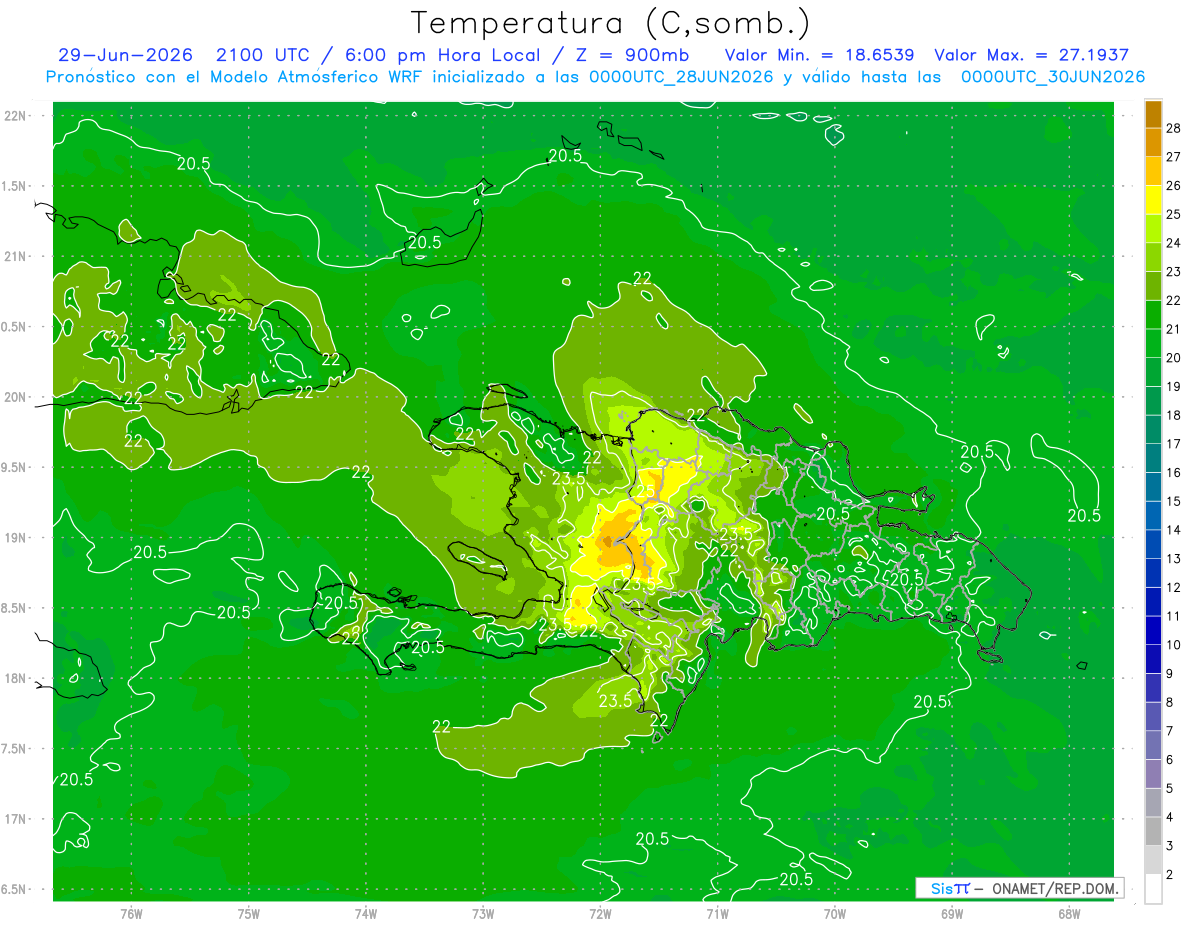Click the orange colorbar segment between 27 and 28
Screen dimensions: 1200x927
[x=1153, y=142]
